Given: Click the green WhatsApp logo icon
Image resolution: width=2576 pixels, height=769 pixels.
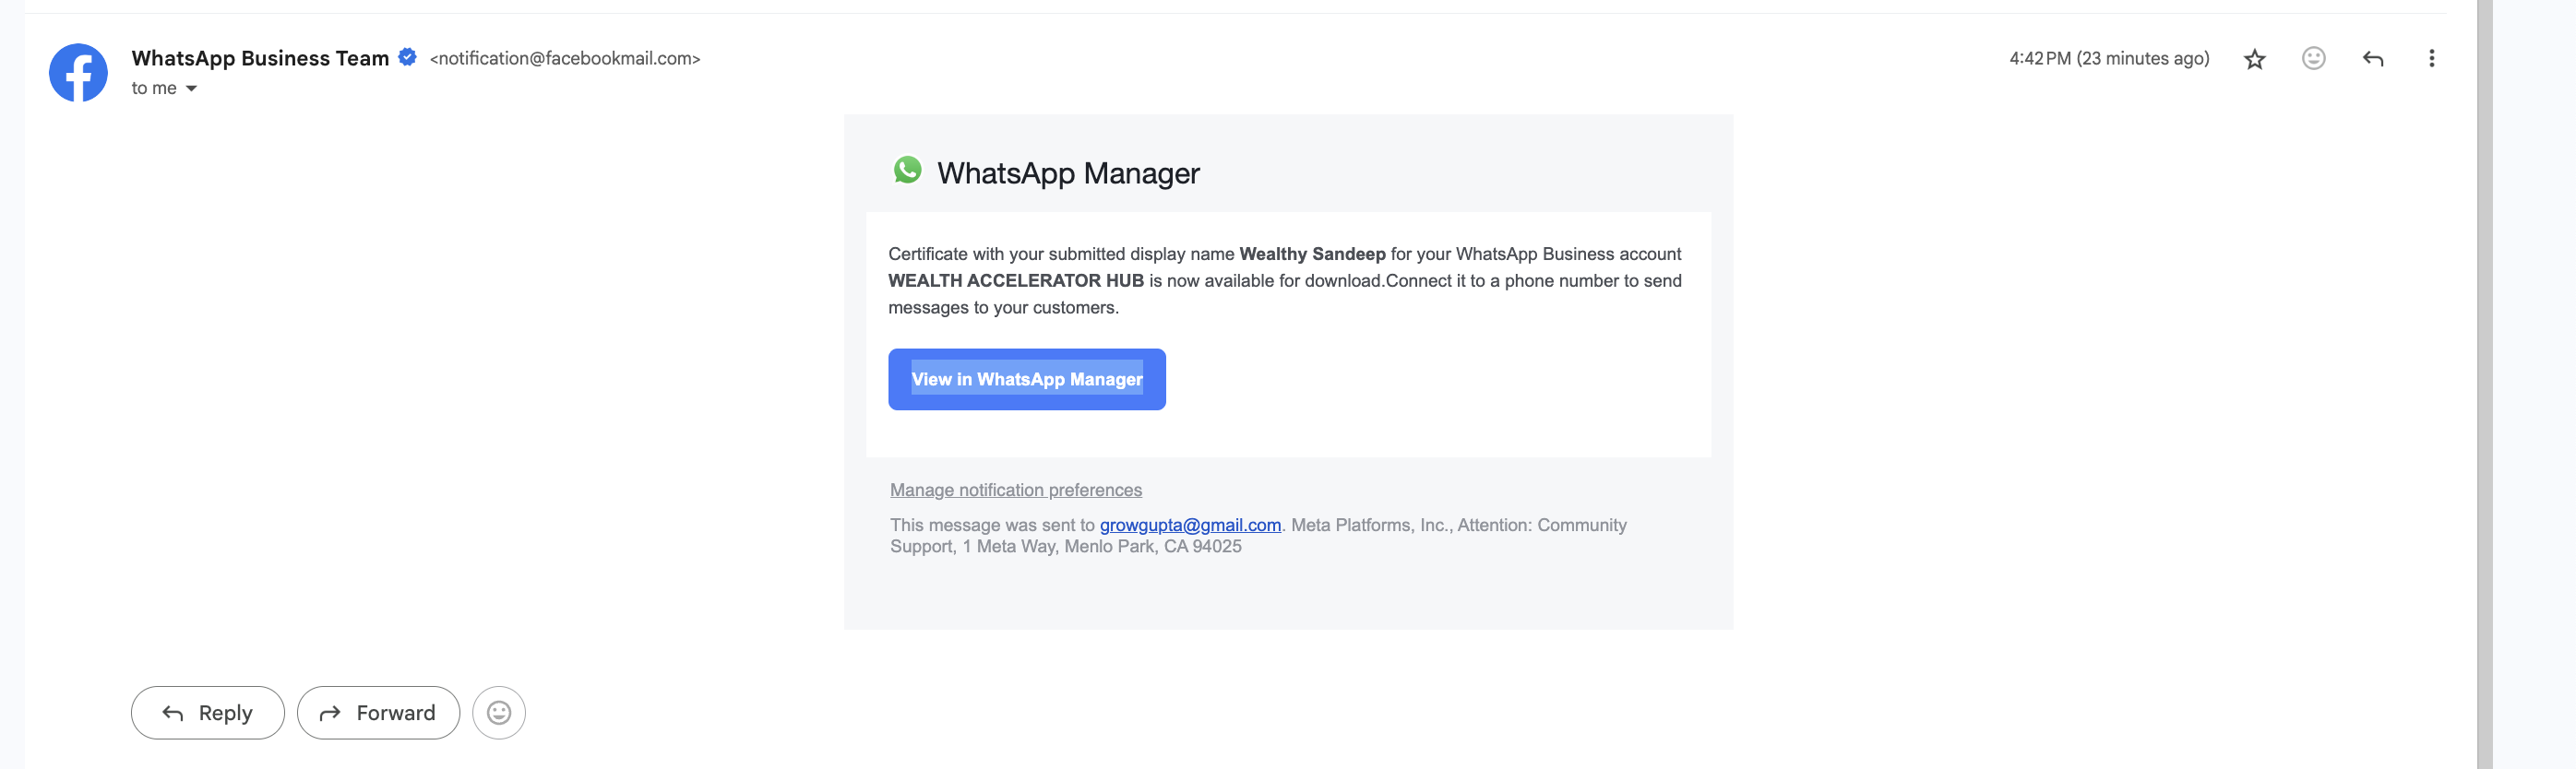Looking at the screenshot, I should [907, 170].
